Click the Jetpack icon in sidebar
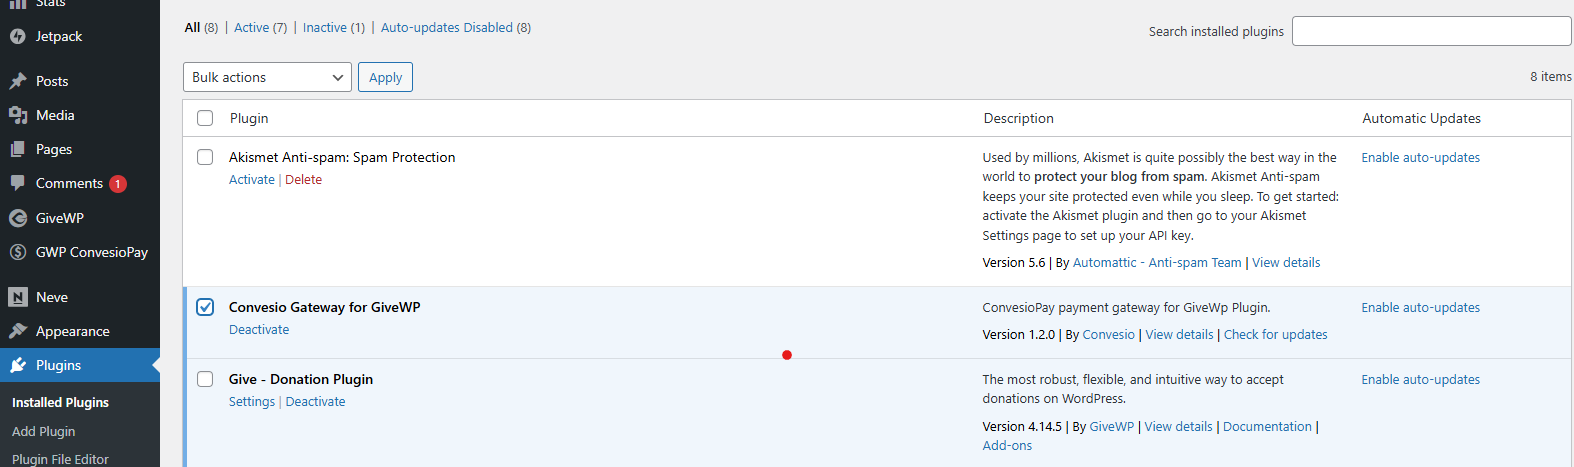This screenshot has height=467, width=1574. (x=18, y=37)
